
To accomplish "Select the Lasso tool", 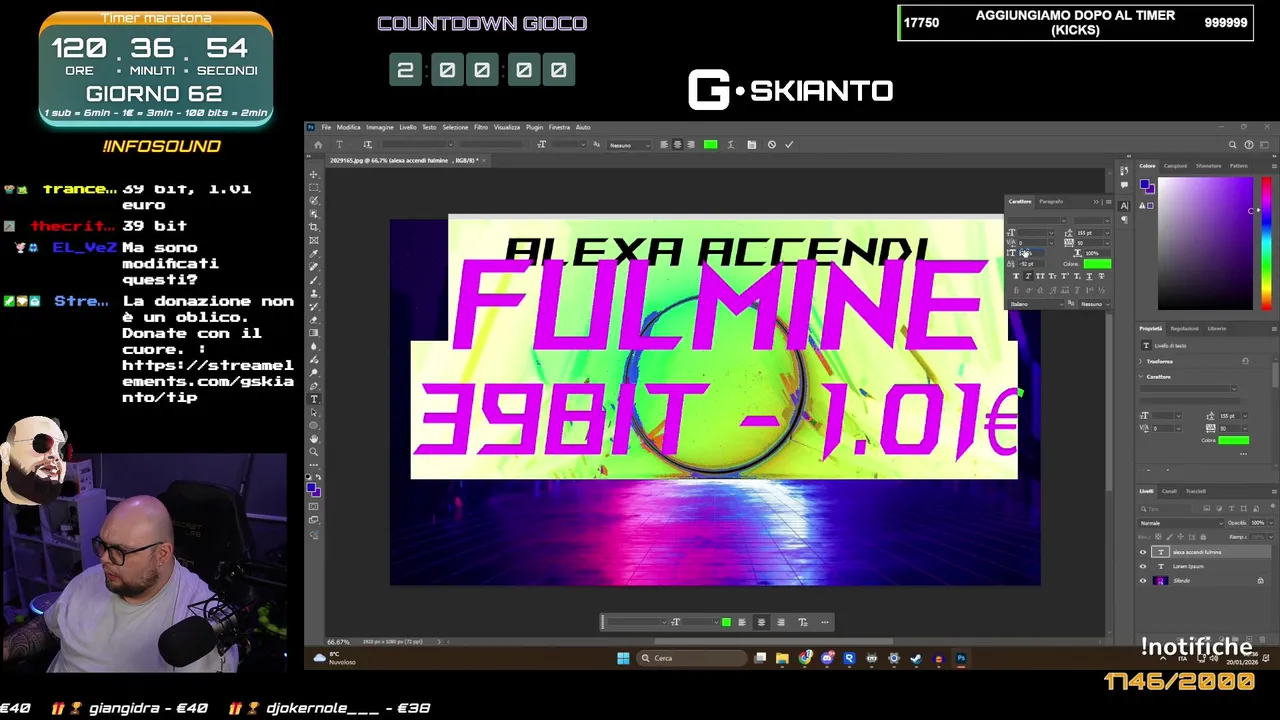I will click(313, 200).
